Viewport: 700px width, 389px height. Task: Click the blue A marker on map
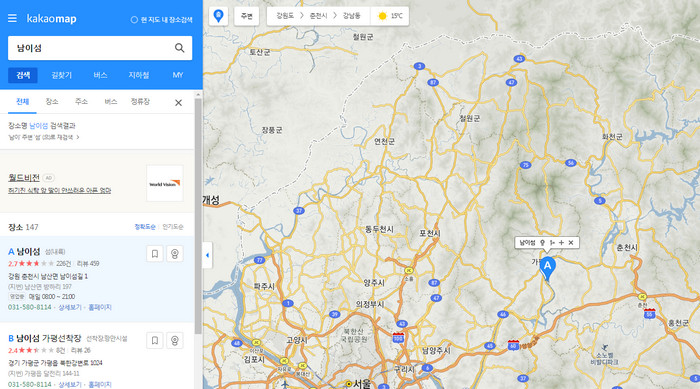tap(547, 267)
